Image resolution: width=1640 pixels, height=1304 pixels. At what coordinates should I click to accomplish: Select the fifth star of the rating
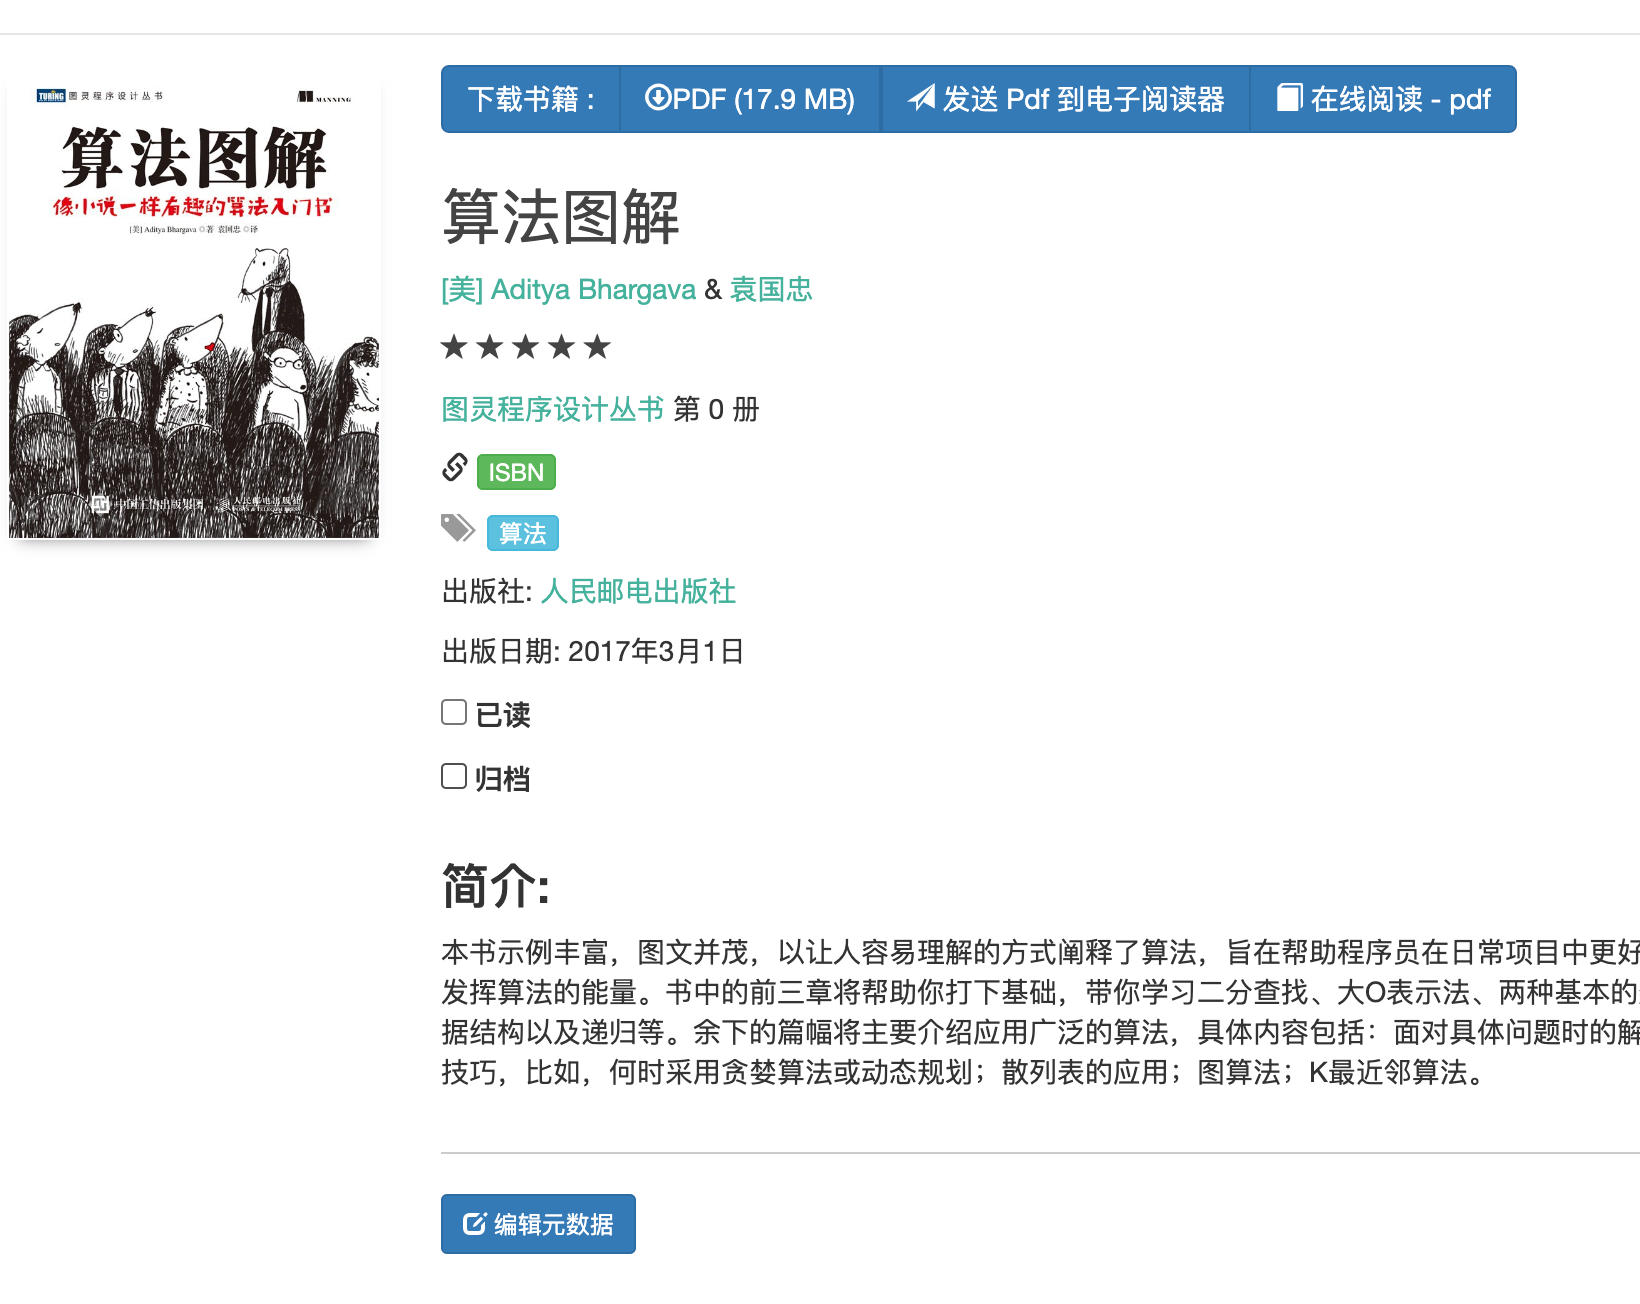pos(597,346)
